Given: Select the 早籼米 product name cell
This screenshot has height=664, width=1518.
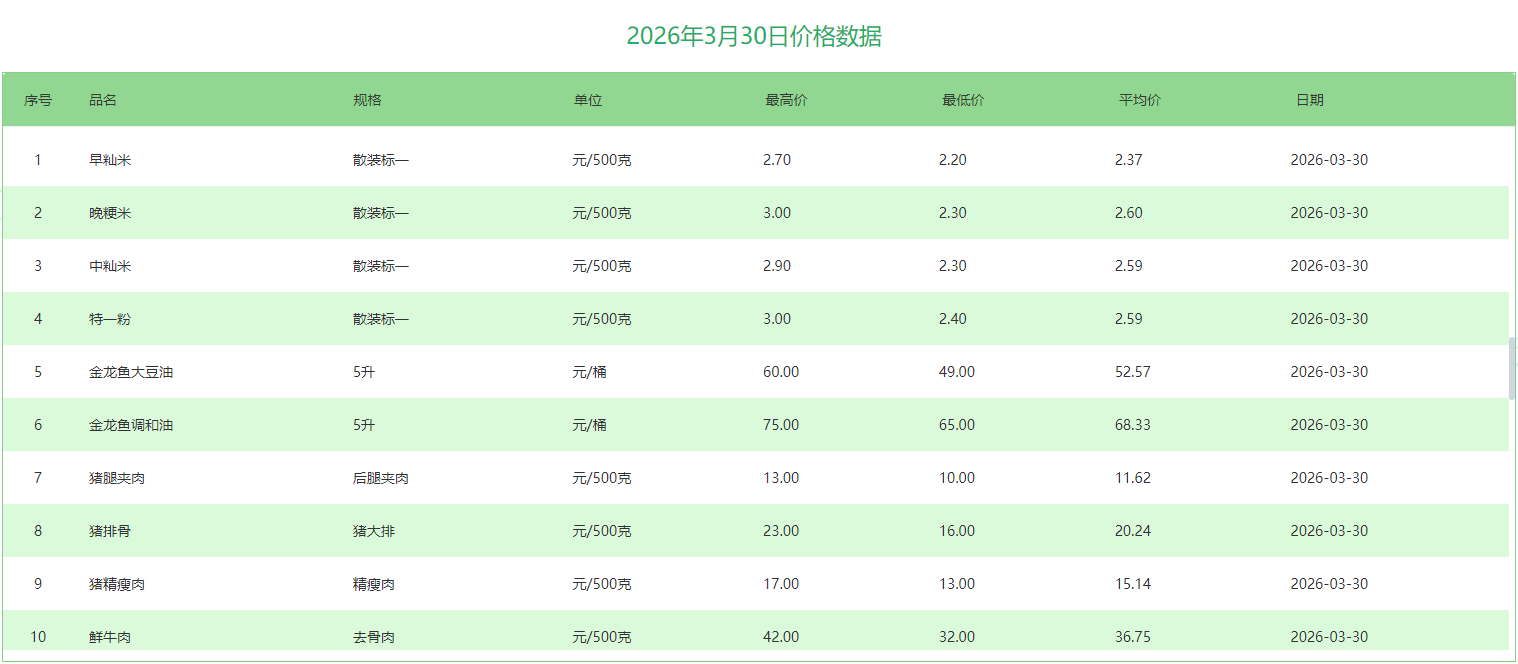Looking at the screenshot, I should point(110,160).
